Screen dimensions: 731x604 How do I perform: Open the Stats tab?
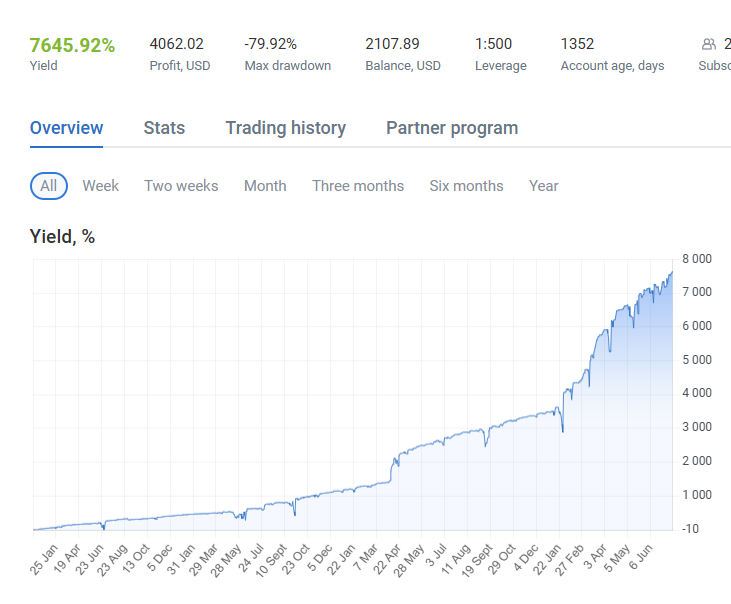164,128
